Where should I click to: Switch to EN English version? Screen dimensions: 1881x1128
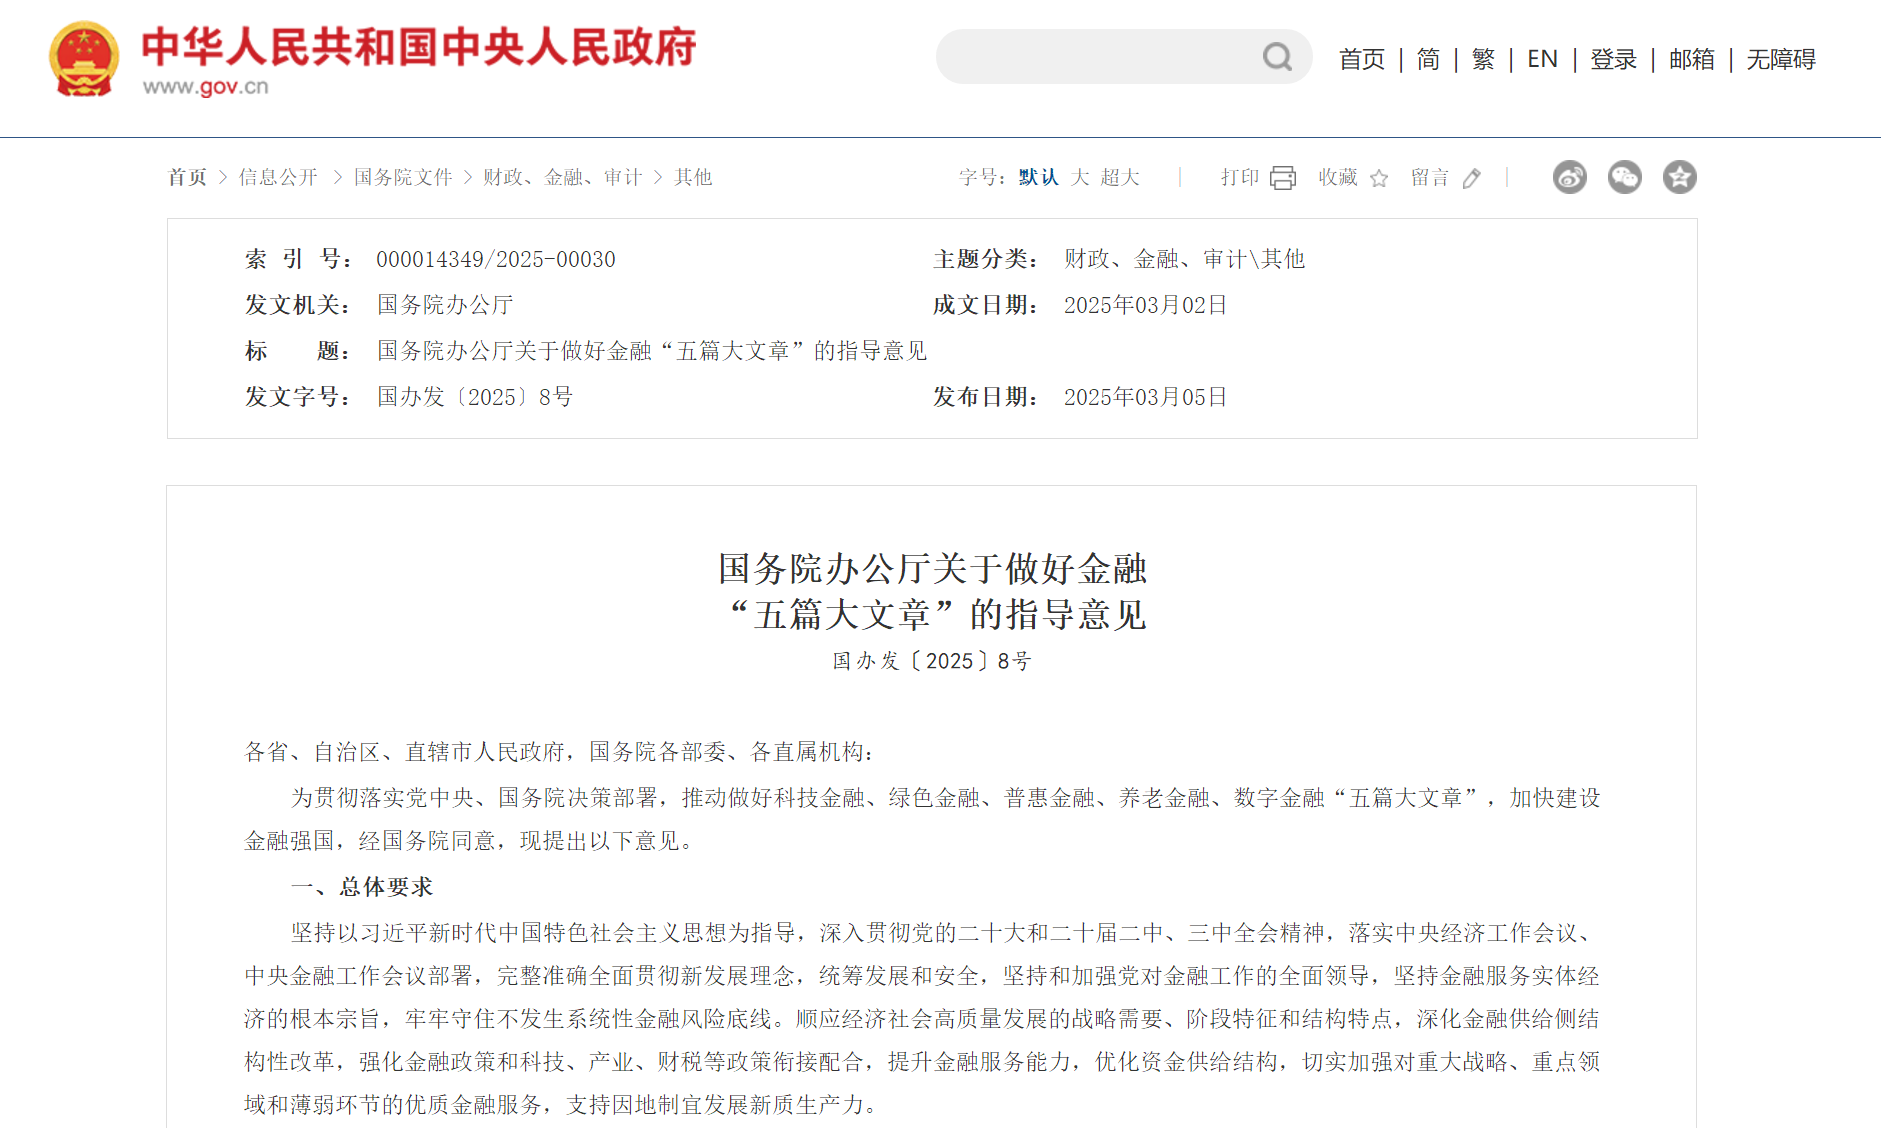click(1542, 59)
